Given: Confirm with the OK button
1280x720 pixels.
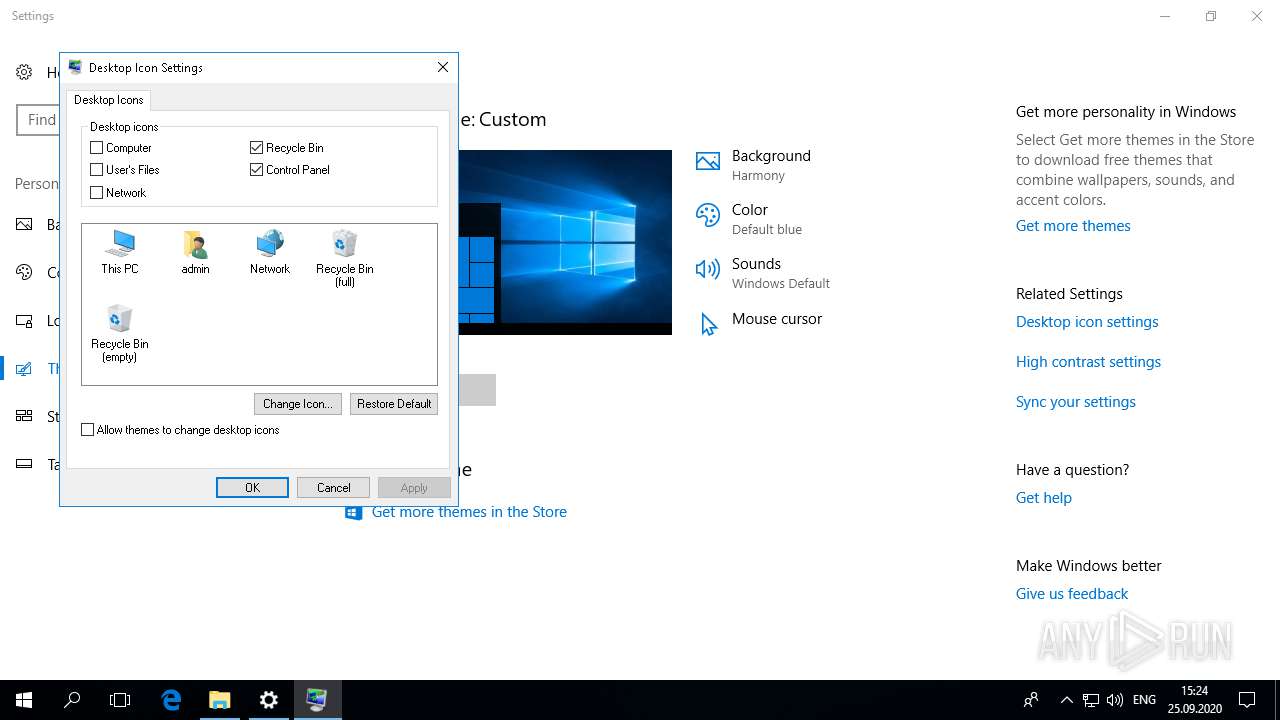Looking at the screenshot, I should click(x=252, y=488).
